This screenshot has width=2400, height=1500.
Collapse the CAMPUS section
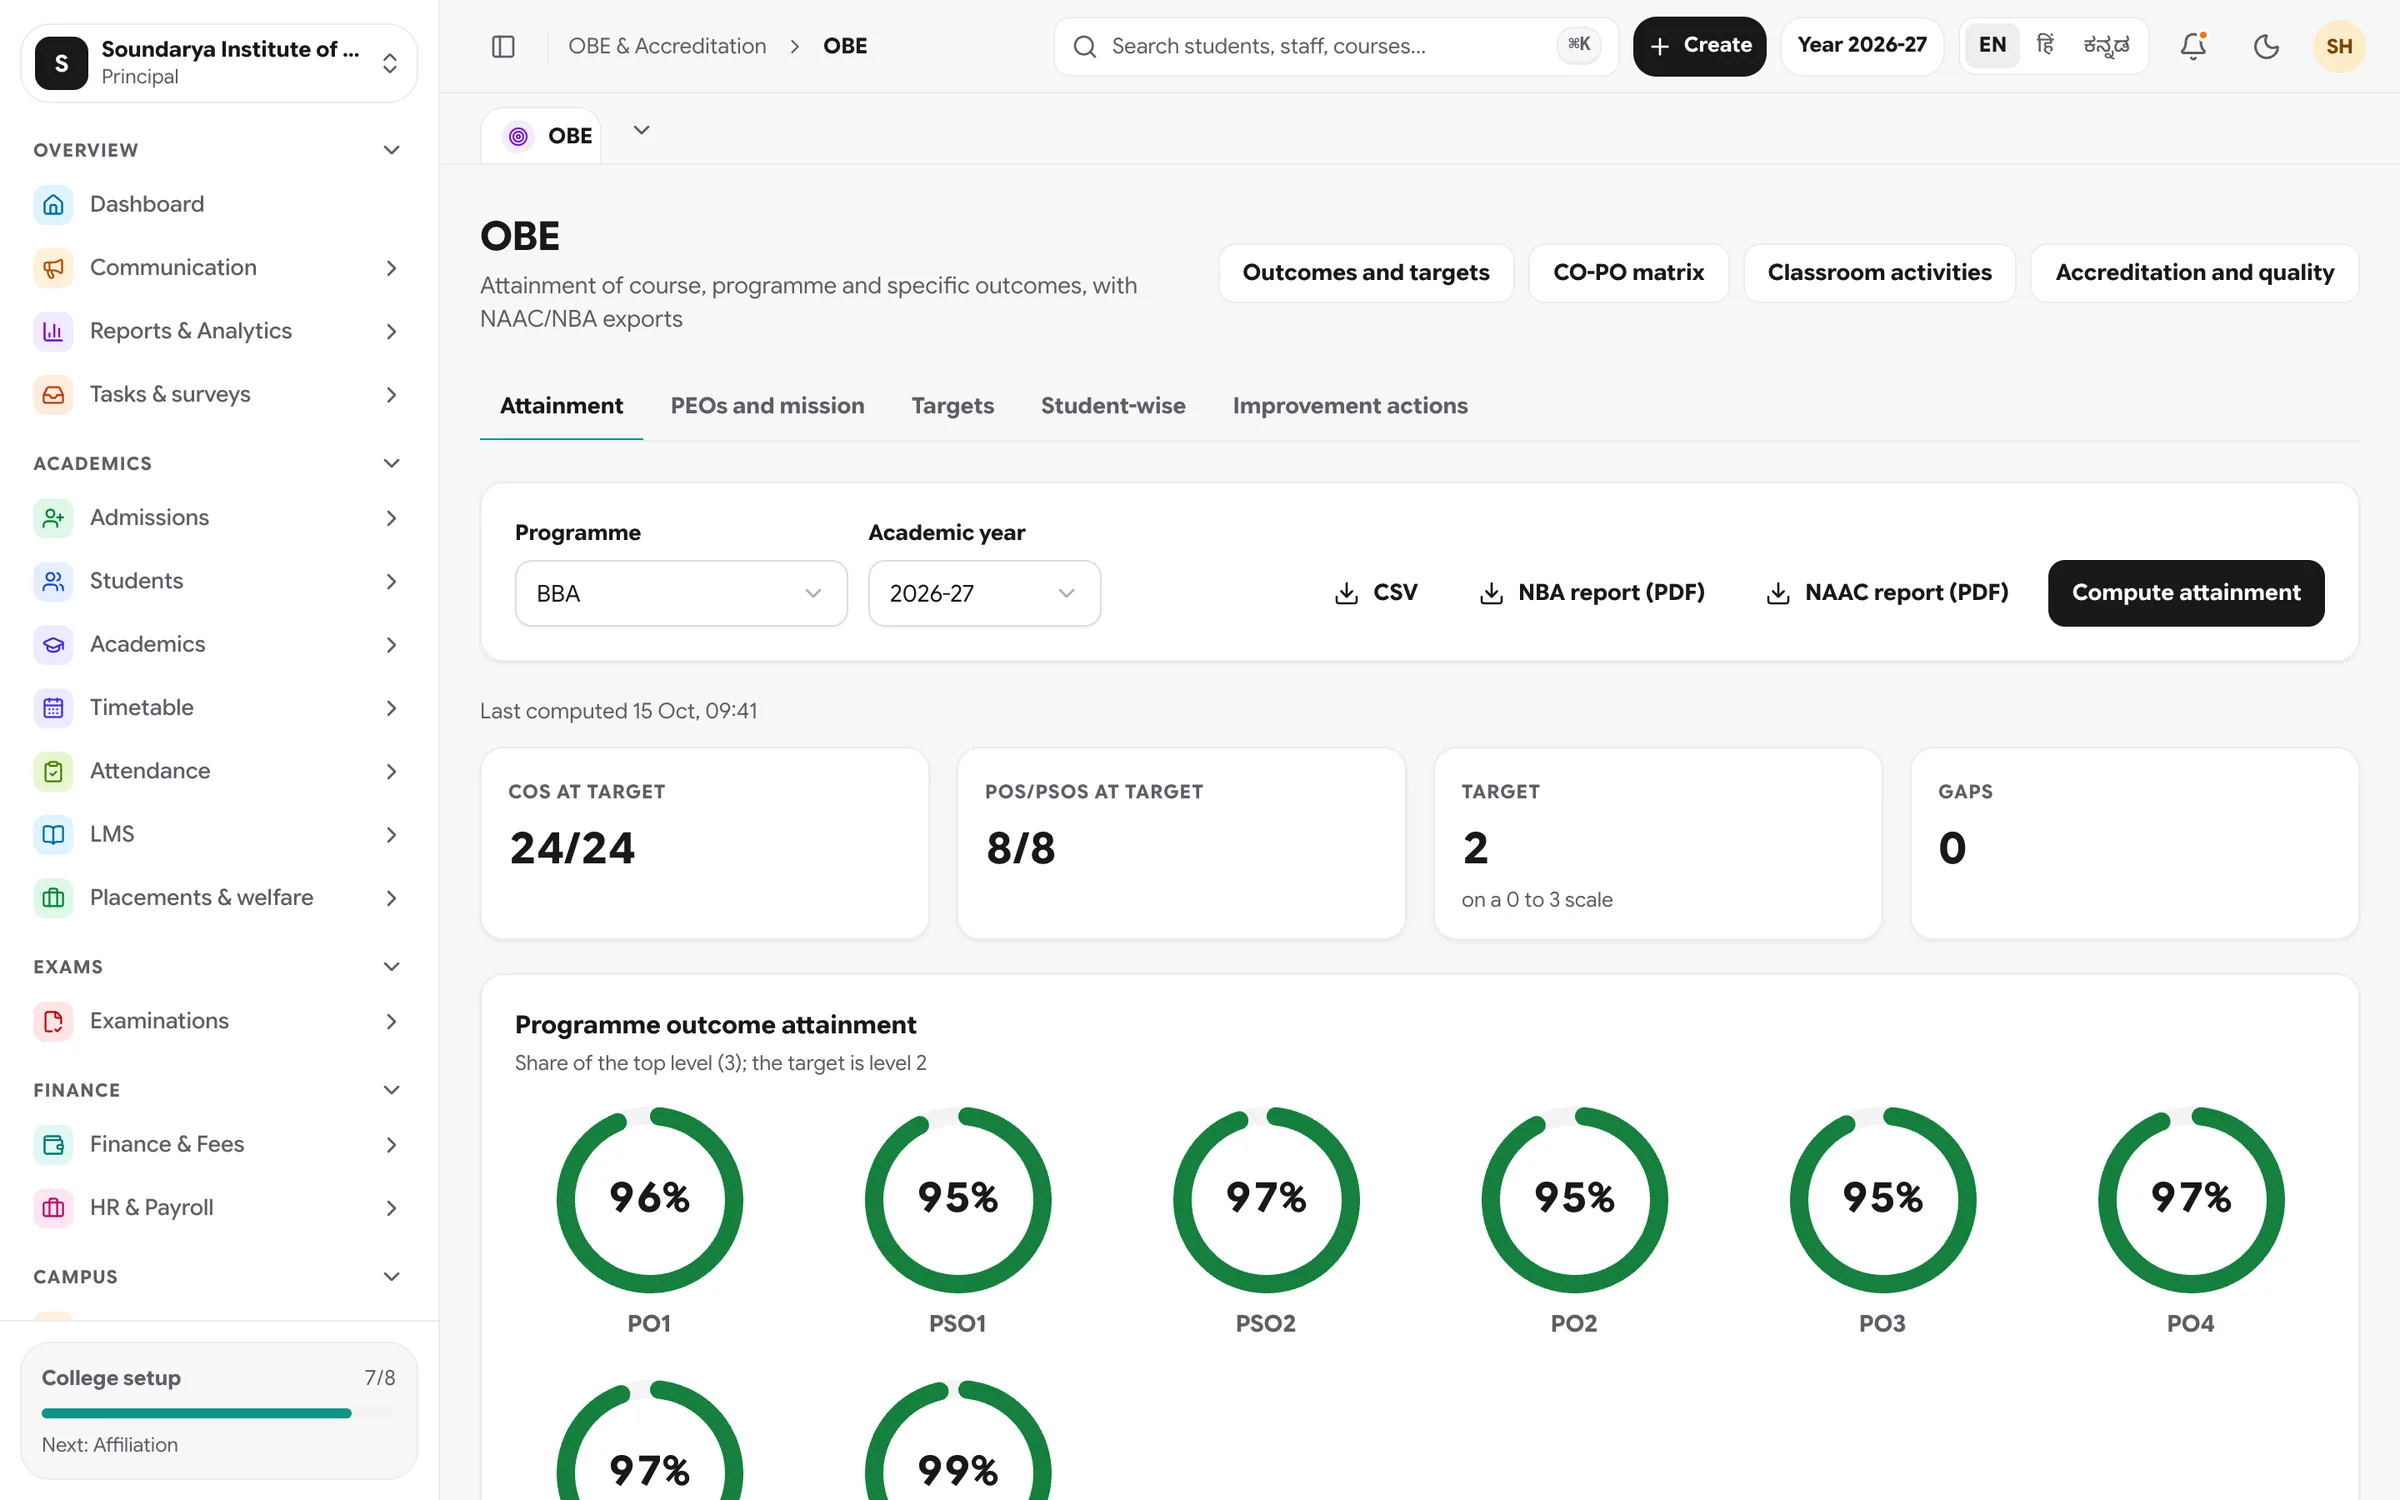point(391,1277)
